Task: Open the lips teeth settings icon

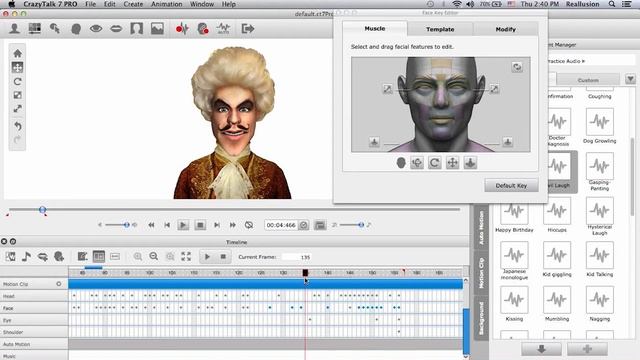Action: (116, 29)
